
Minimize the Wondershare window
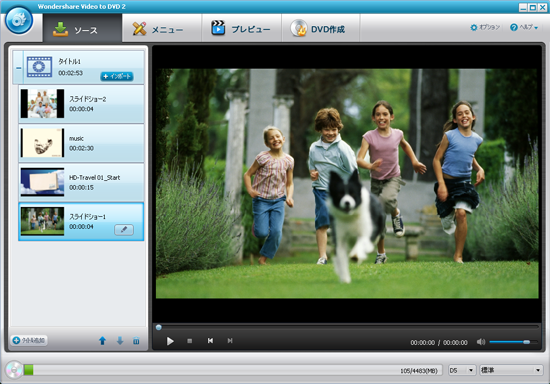(x=523, y=7)
